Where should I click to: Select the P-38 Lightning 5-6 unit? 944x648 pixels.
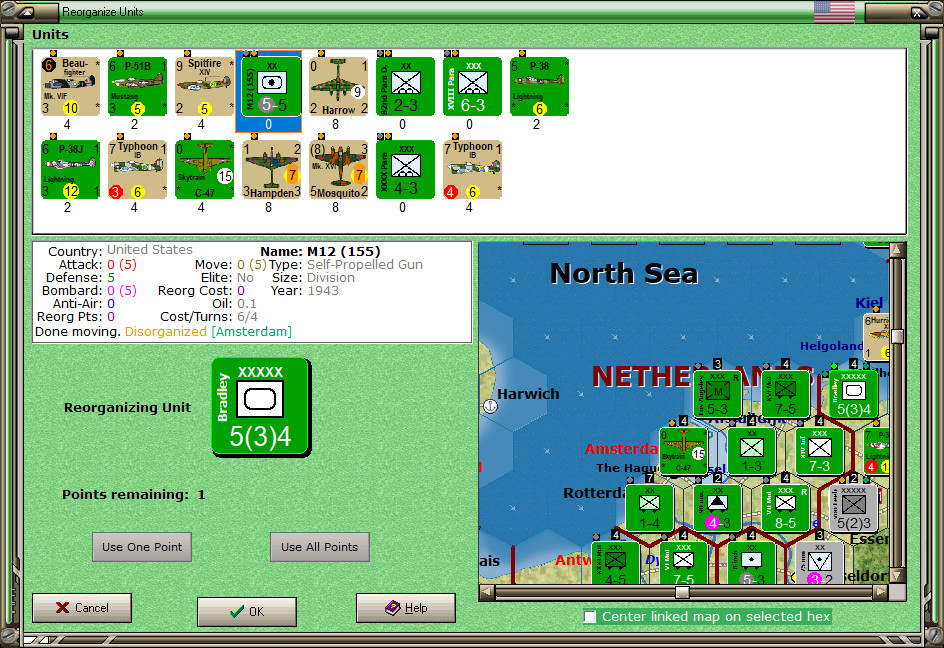coord(539,86)
